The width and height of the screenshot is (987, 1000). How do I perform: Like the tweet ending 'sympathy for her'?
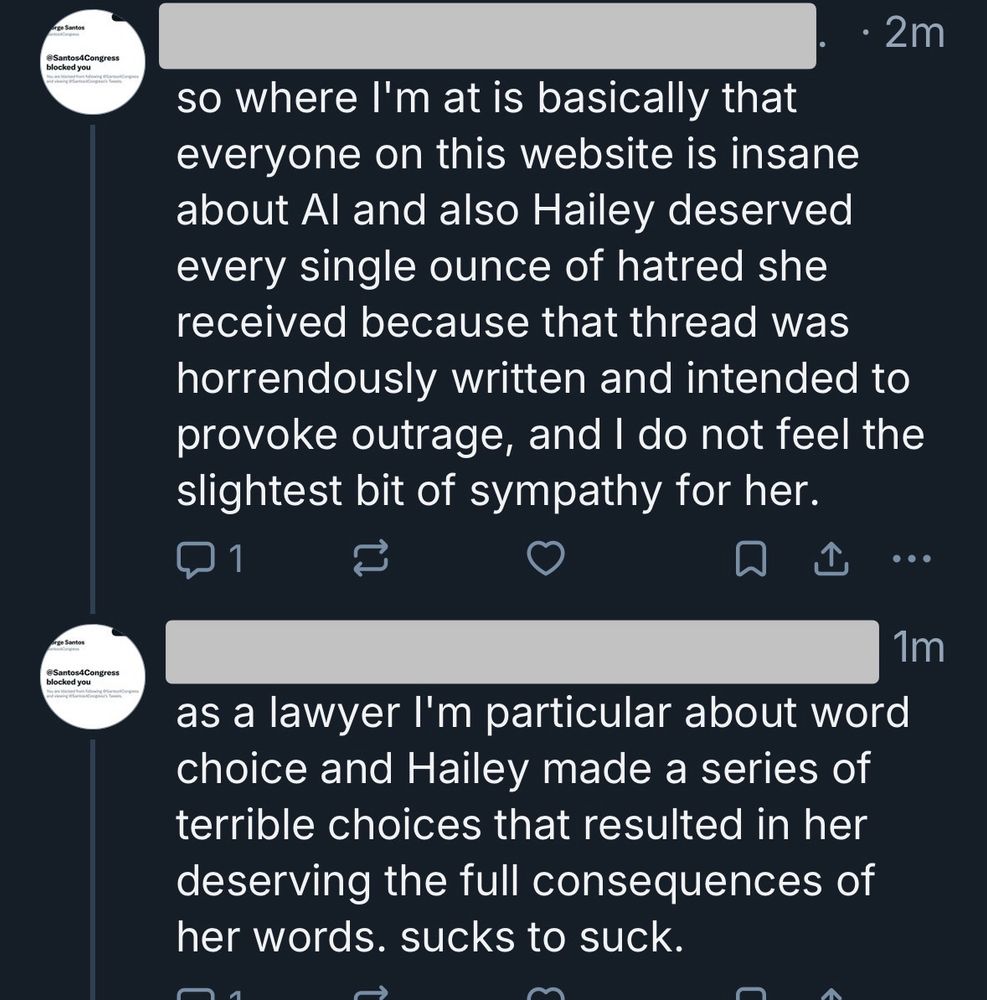point(545,560)
